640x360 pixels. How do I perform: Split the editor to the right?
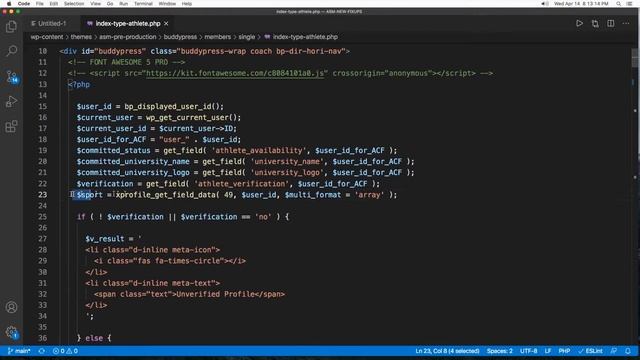pos(611,24)
